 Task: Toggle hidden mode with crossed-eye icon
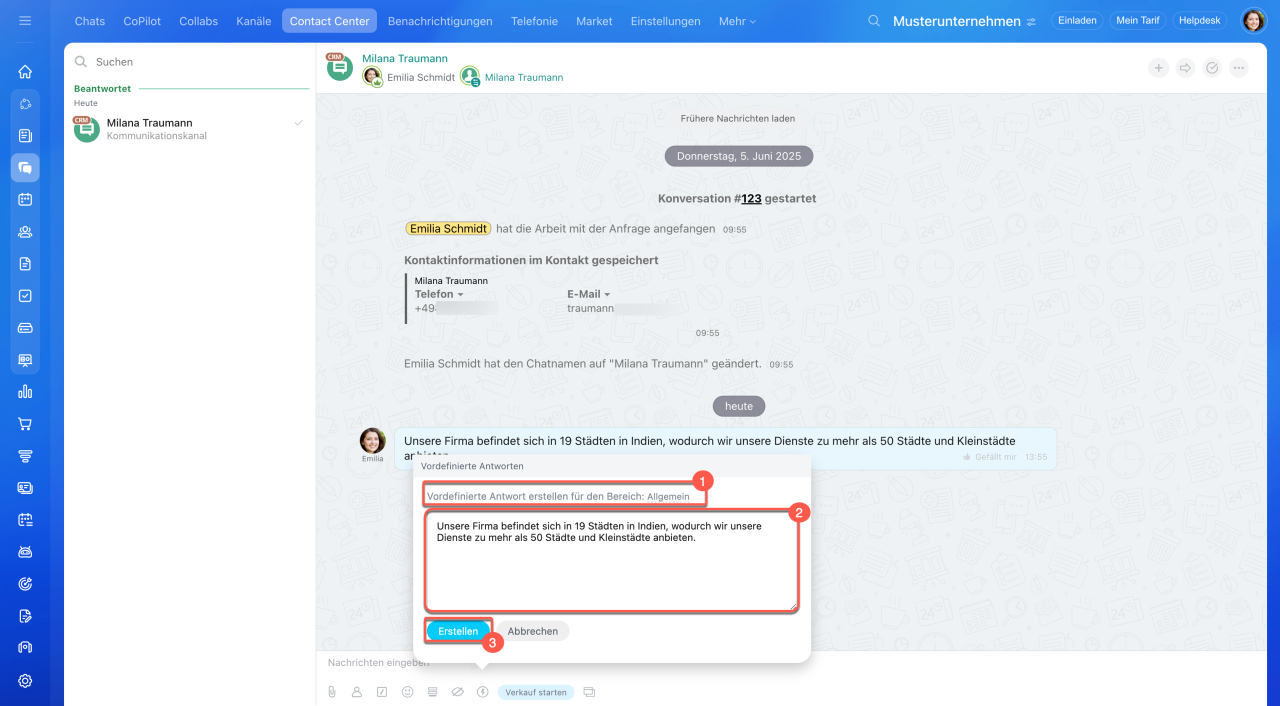[x=457, y=692]
